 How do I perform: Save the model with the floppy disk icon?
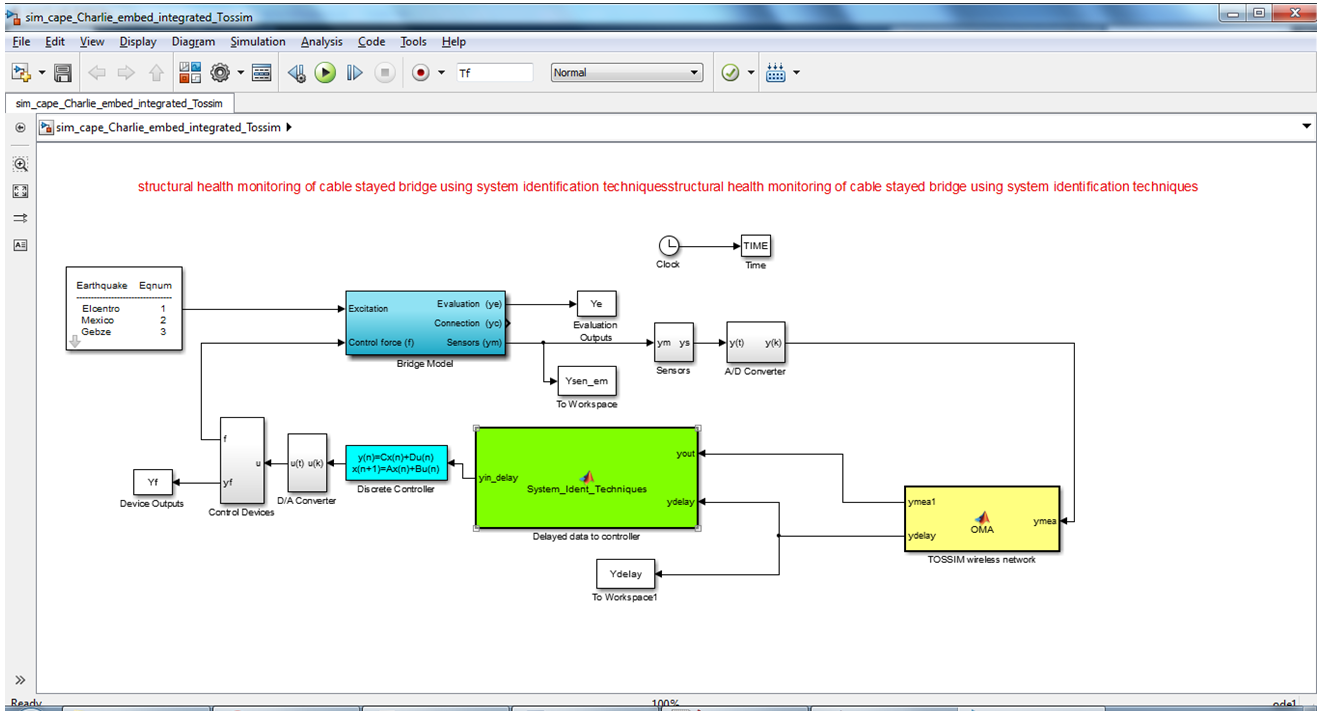pos(63,73)
